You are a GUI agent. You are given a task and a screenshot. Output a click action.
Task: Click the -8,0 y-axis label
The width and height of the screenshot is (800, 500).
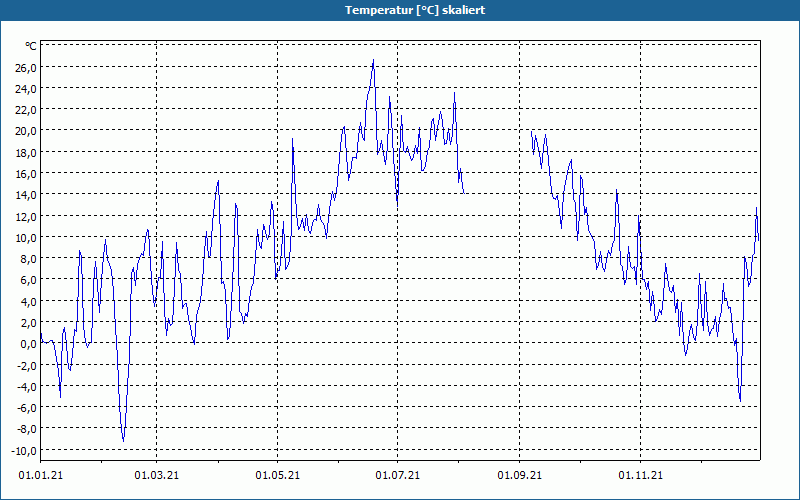[27, 429]
